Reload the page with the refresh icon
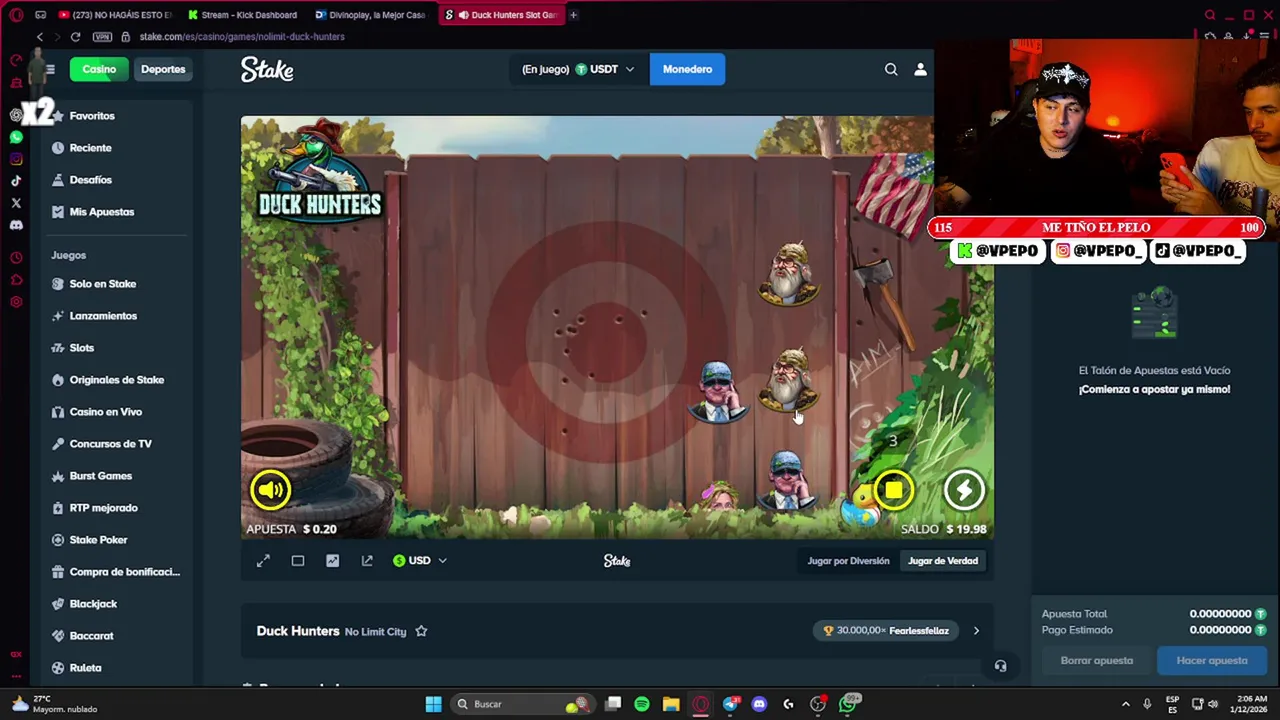The image size is (1280, 720). [x=75, y=37]
